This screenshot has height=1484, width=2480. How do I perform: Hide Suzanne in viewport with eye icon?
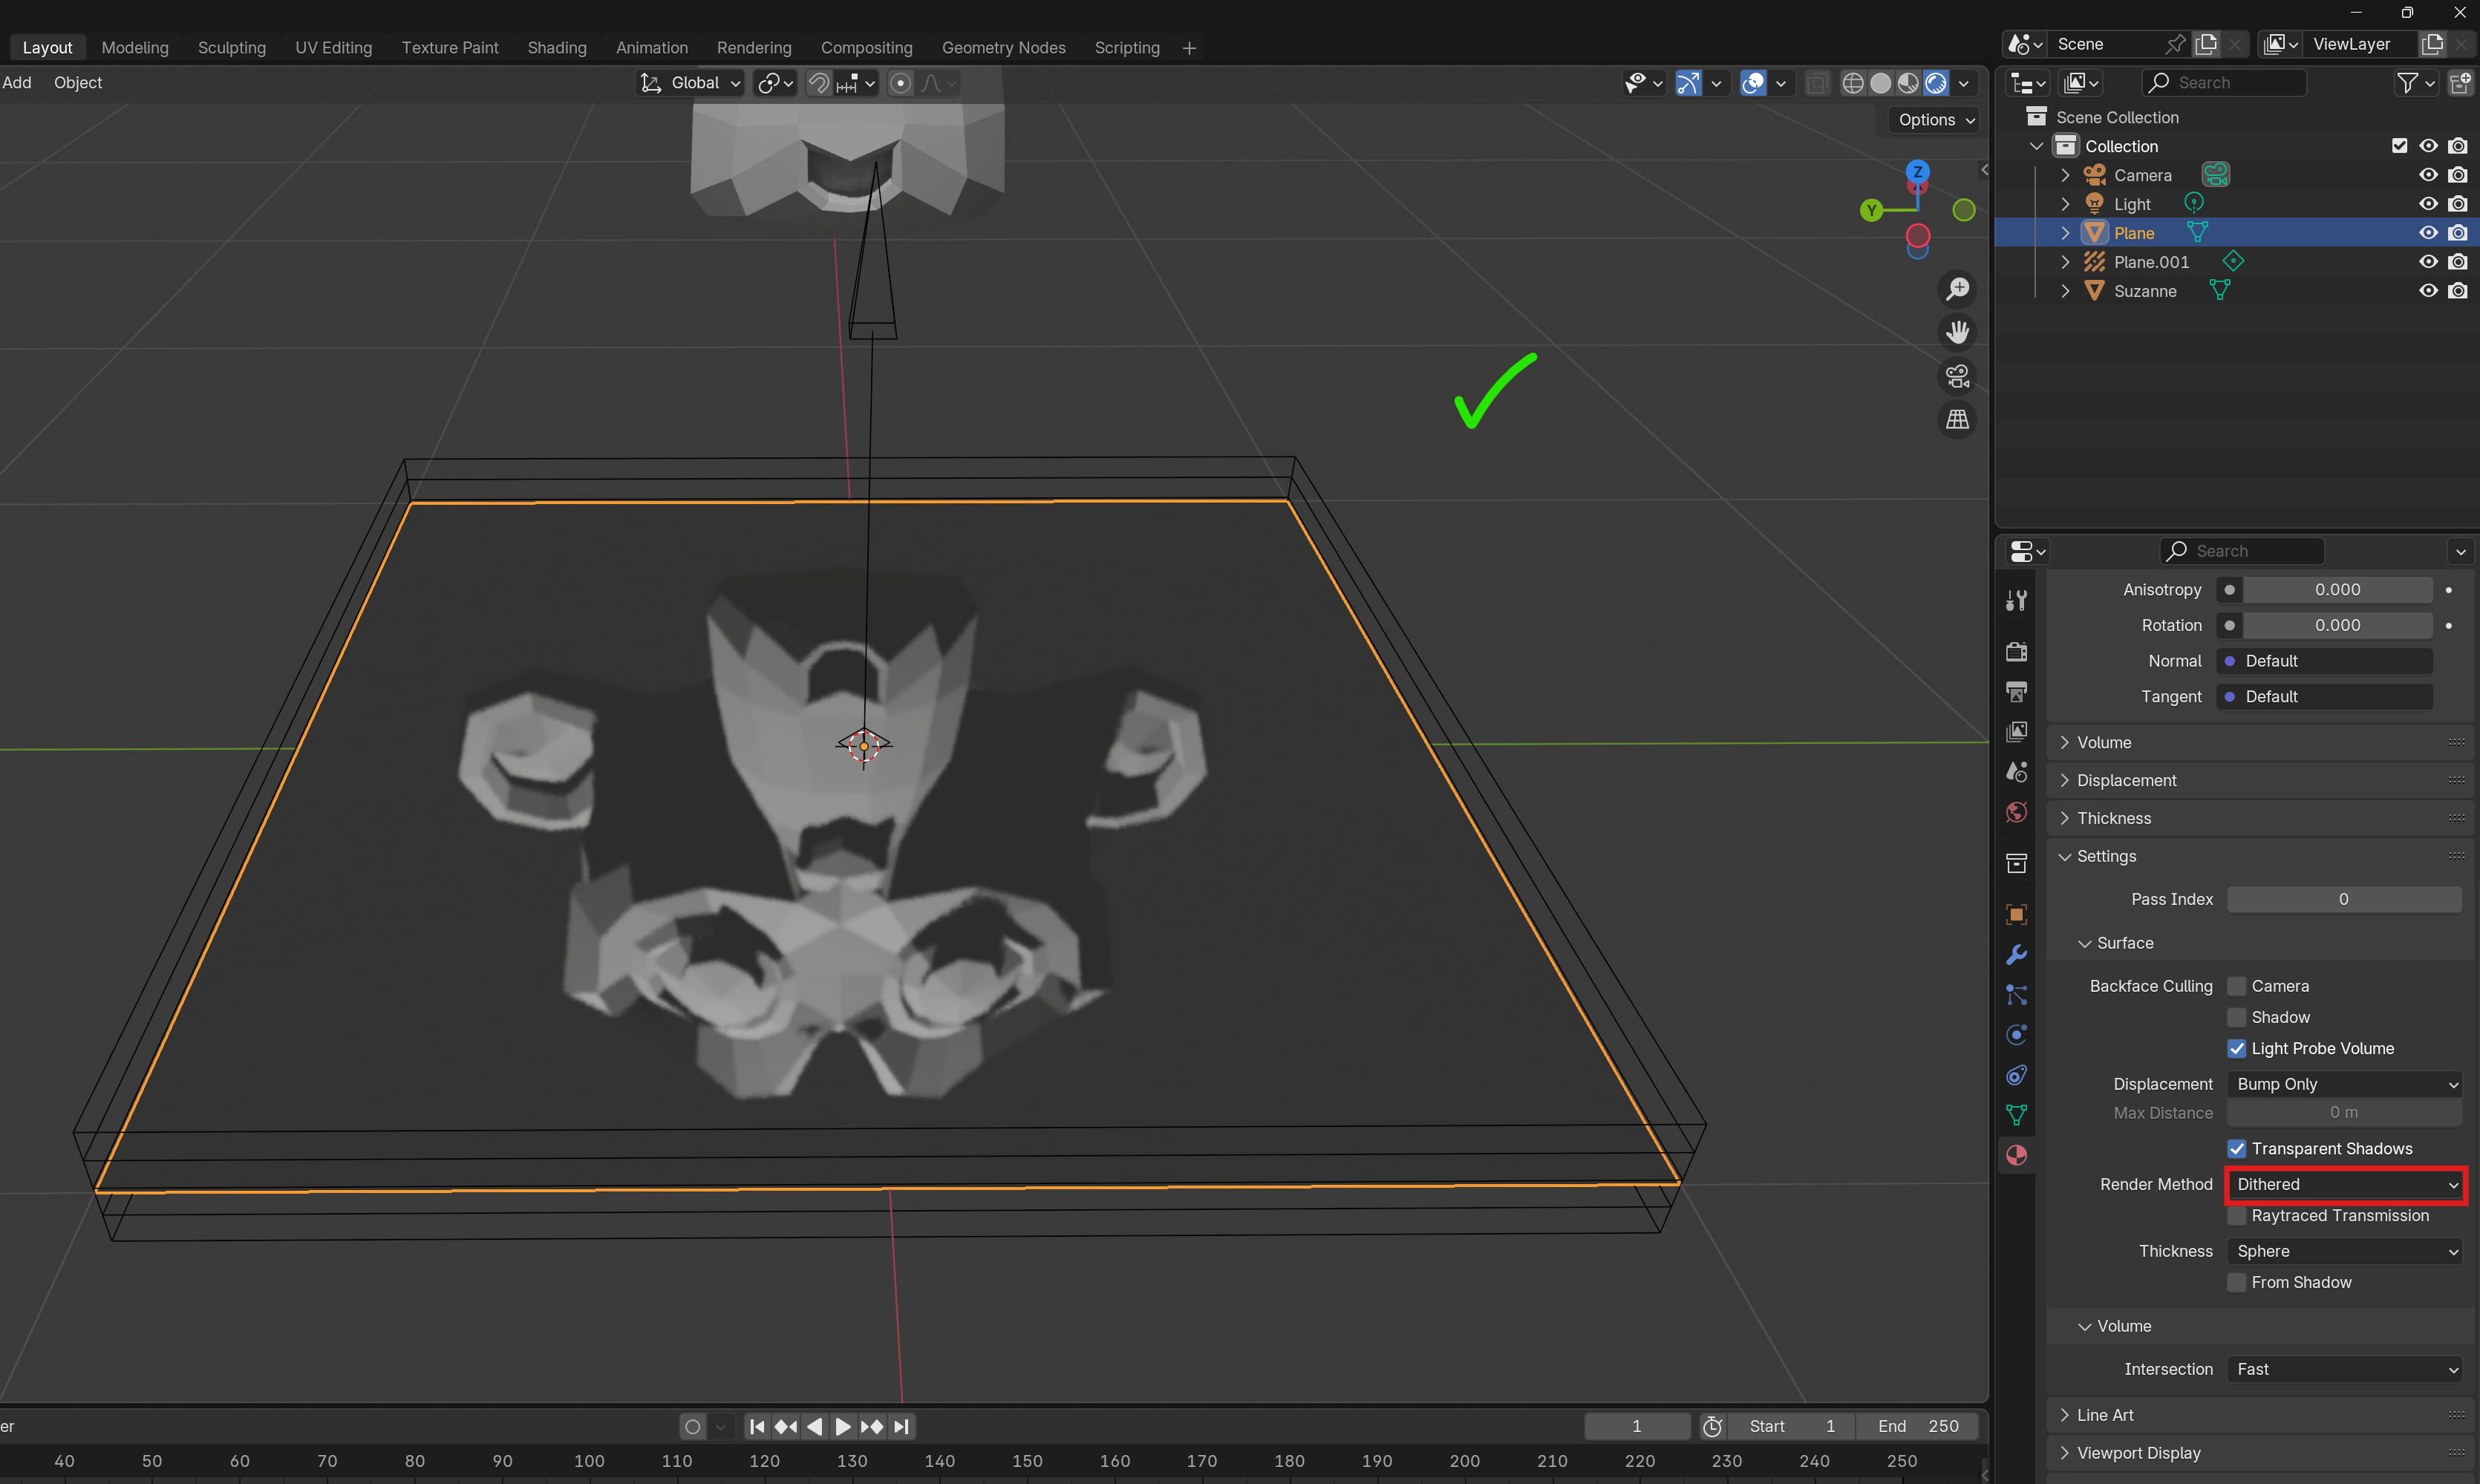coord(2427,291)
